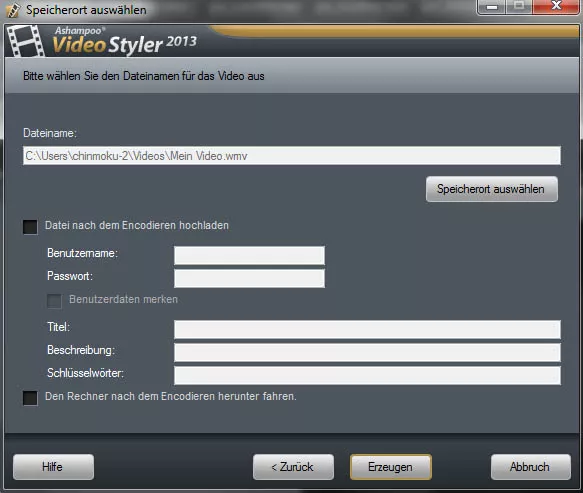Open the Speicherort auswählen file browser button

[492, 189]
